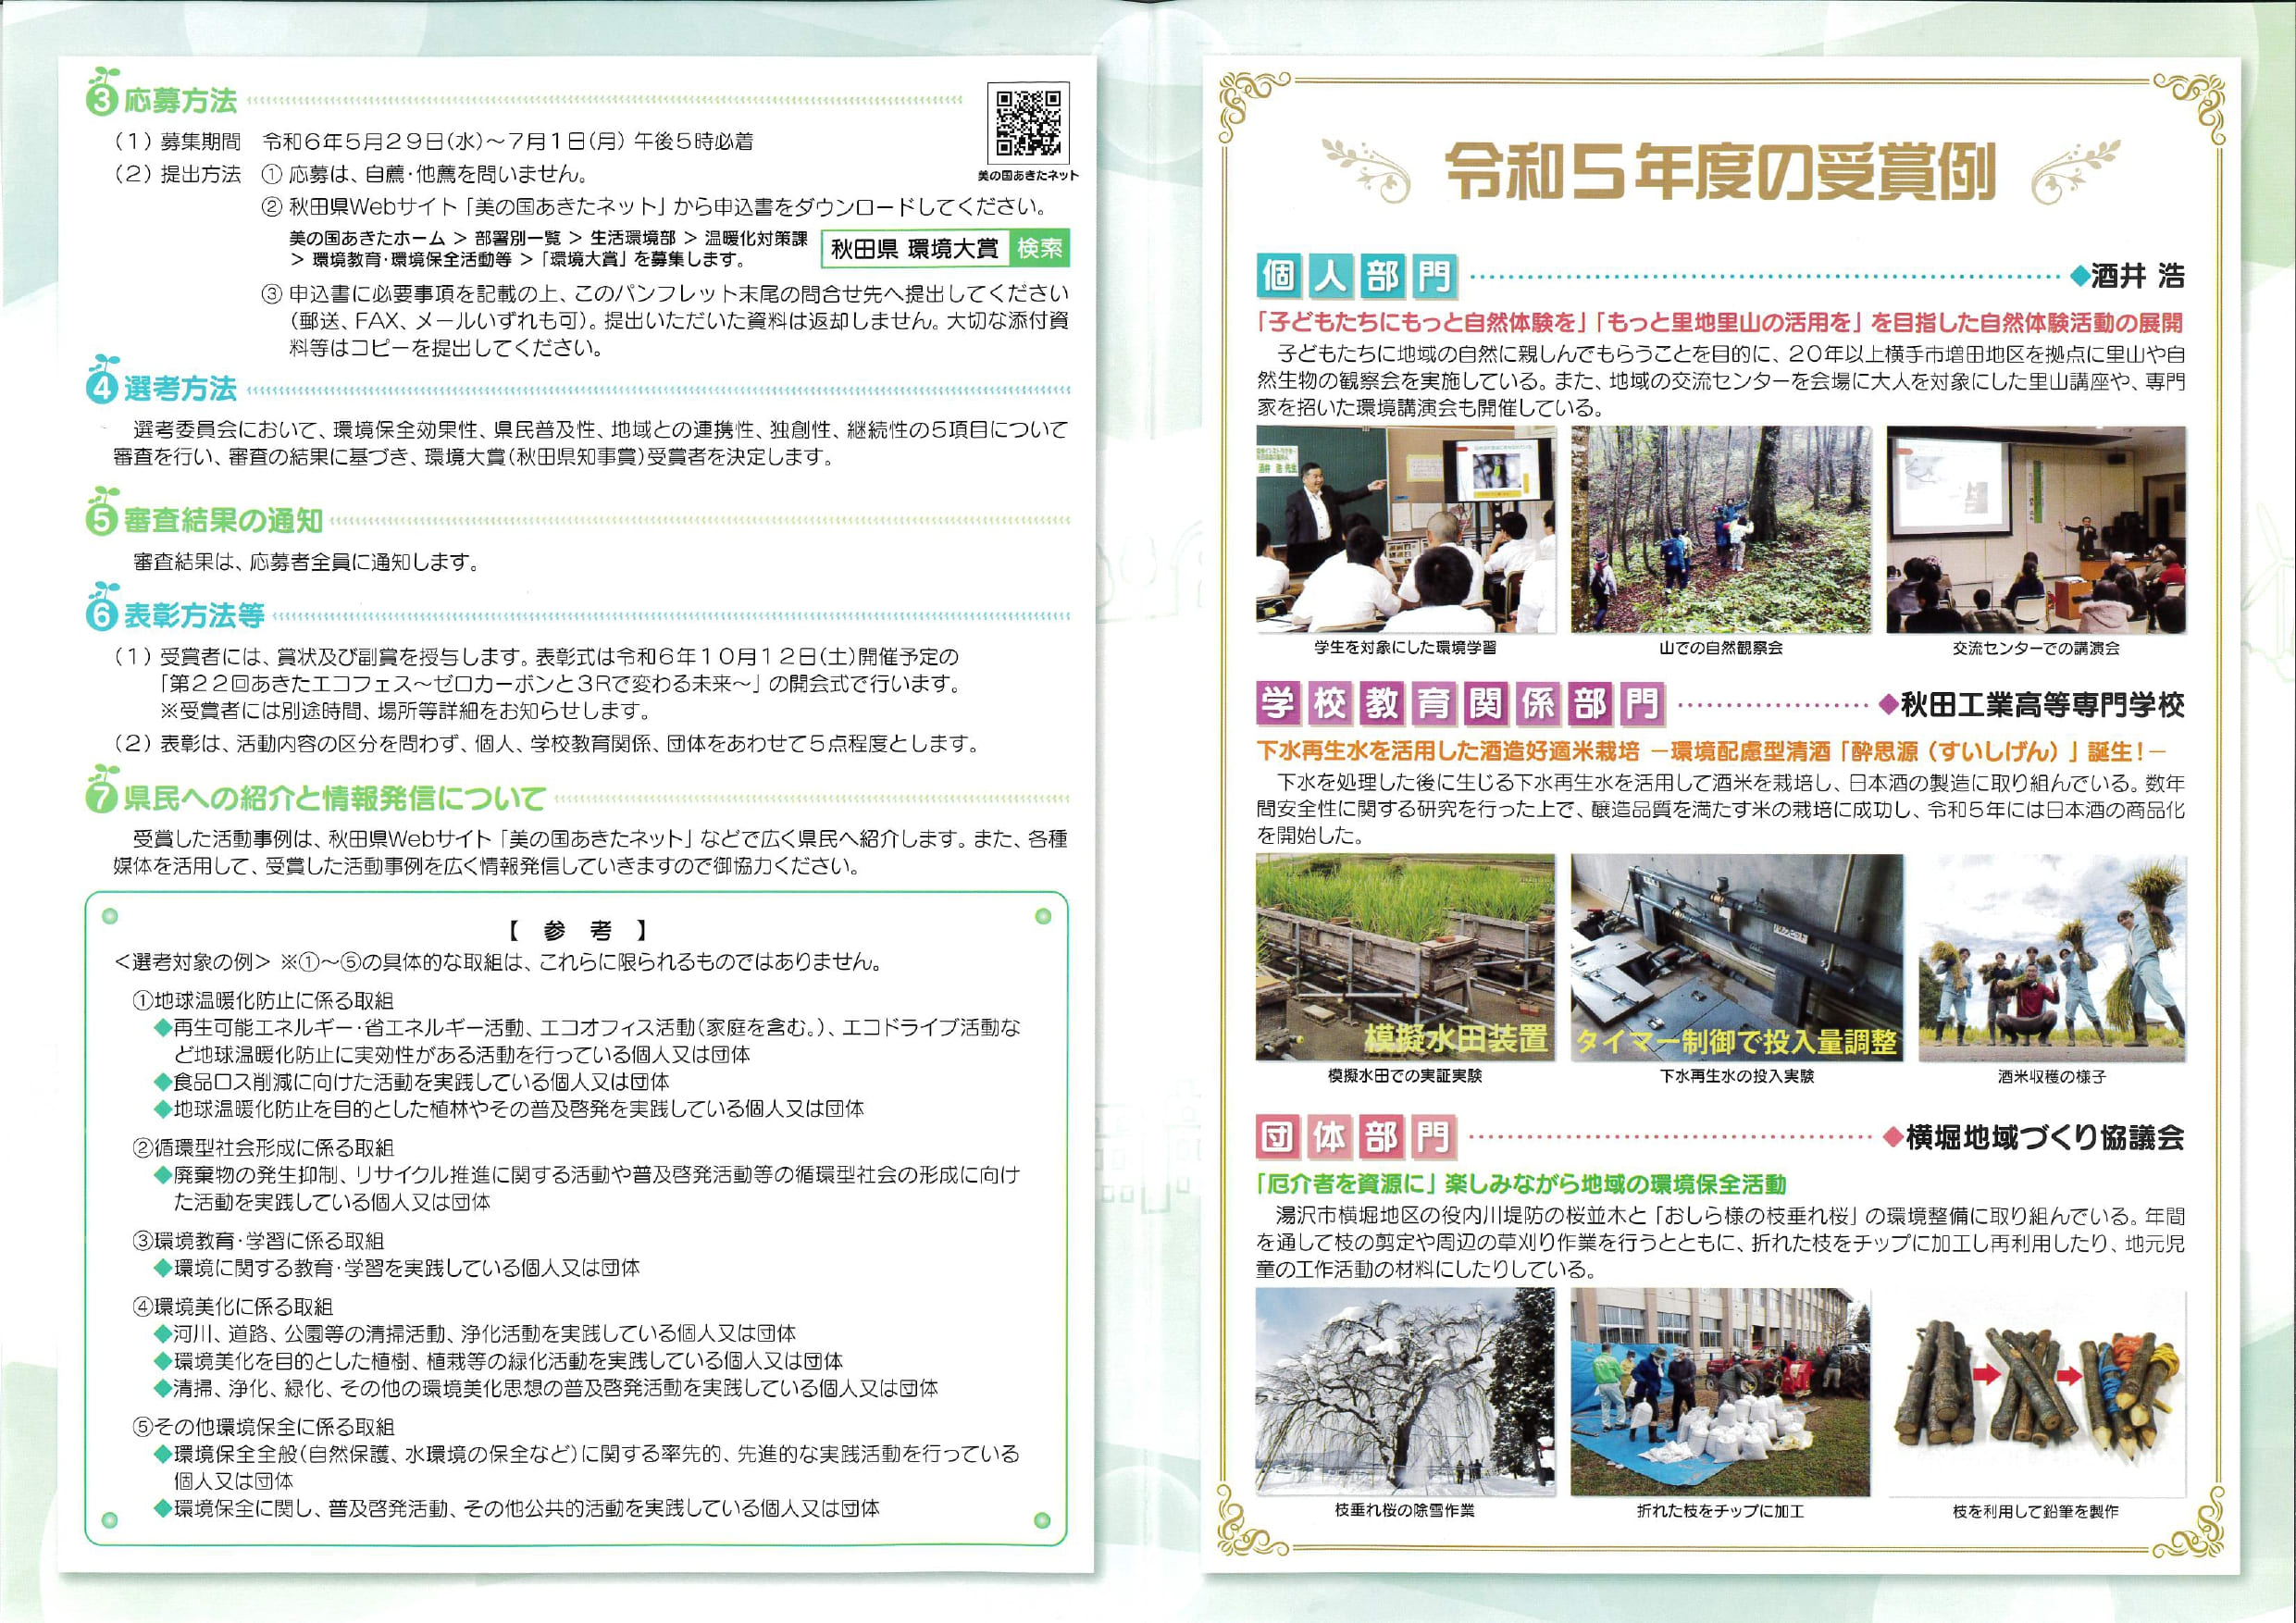Open the 山での自然観察会 forest photo
Viewport: 2296px width, 1623px height.
pyautogui.click(x=1720, y=529)
